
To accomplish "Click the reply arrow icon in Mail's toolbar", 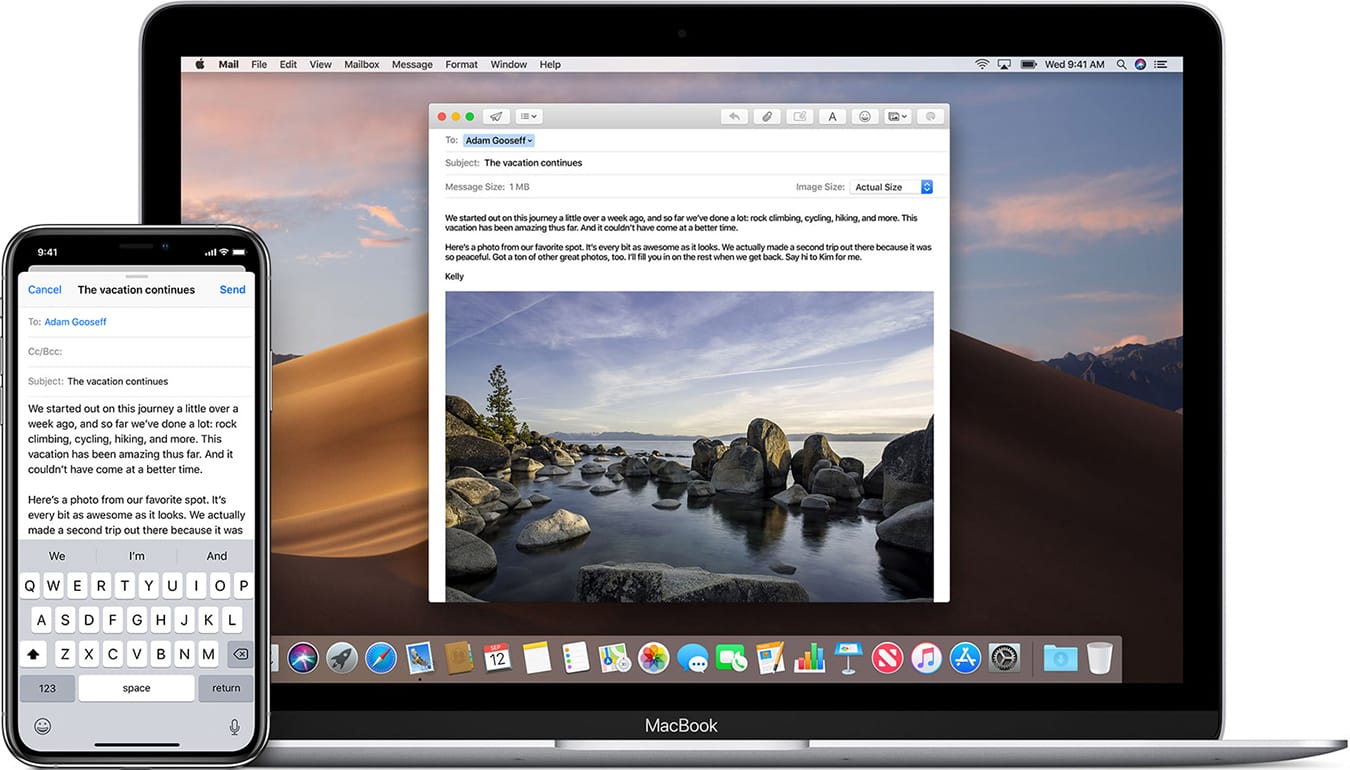I will [x=734, y=116].
